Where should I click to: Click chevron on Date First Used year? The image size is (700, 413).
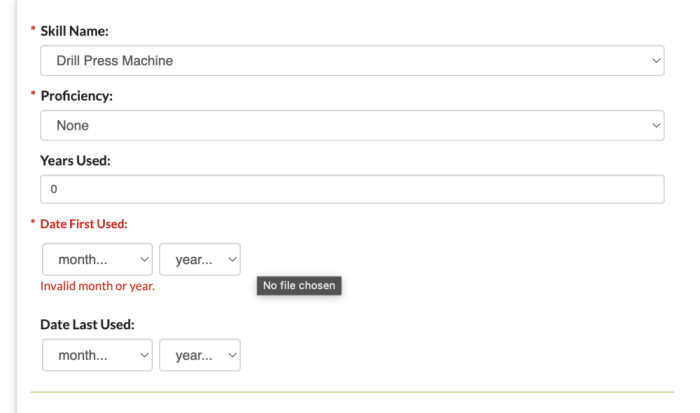click(232, 259)
